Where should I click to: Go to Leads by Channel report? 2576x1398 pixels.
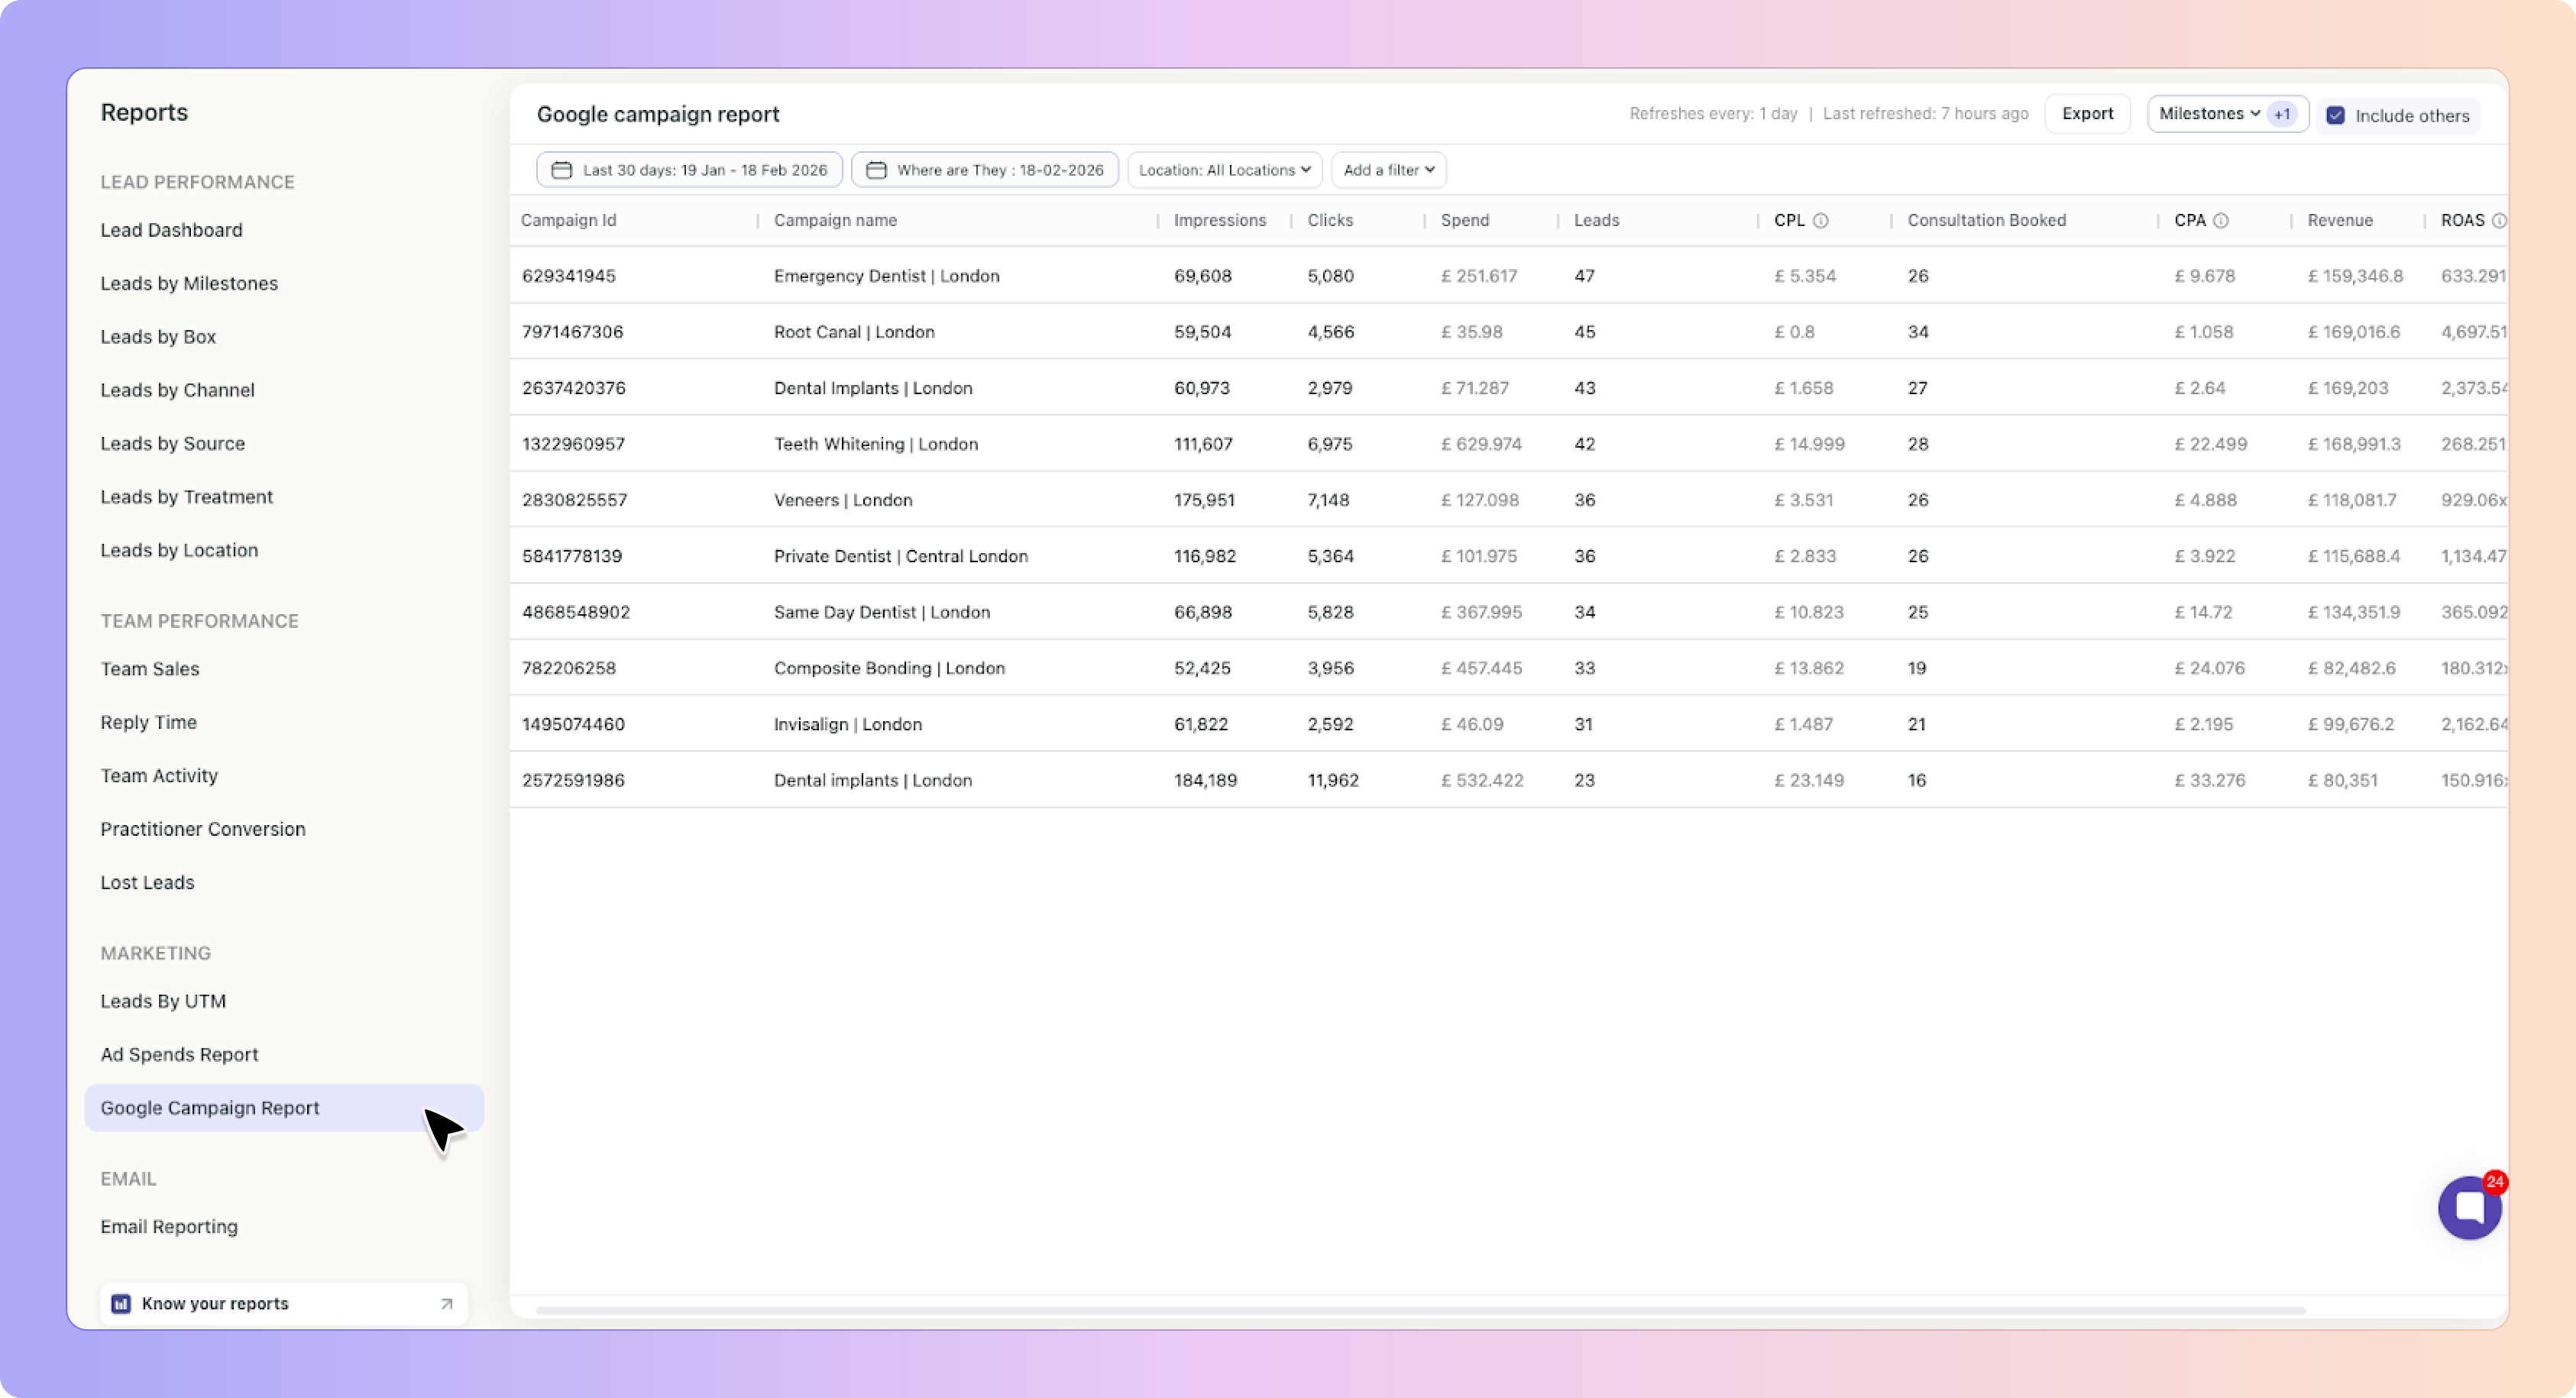coord(177,390)
